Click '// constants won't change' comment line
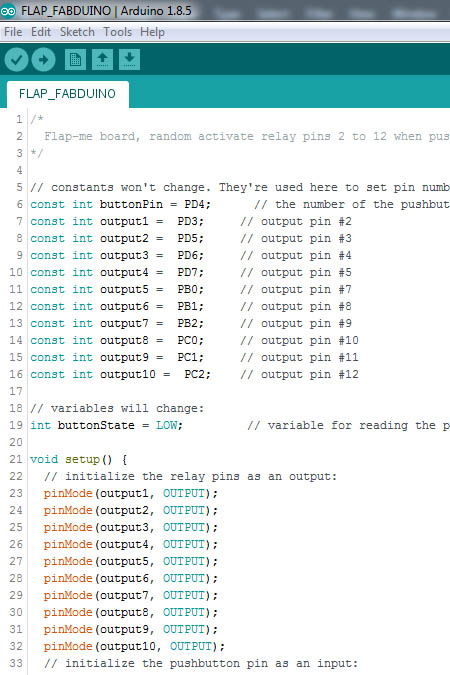This screenshot has width=450, height=675. tap(240, 188)
